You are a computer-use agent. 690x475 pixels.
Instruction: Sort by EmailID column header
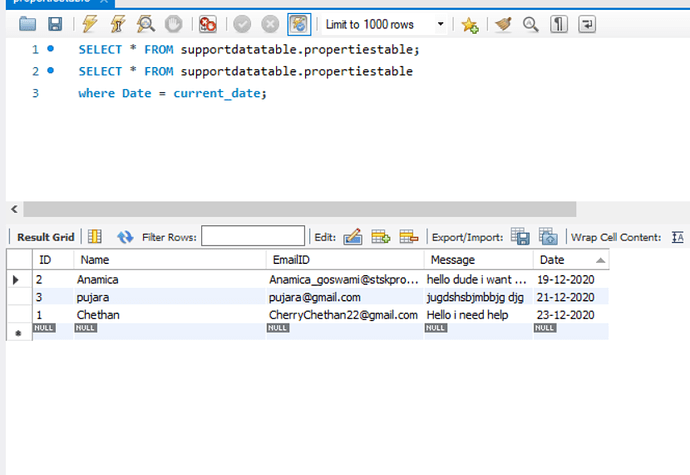tap(345, 259)
